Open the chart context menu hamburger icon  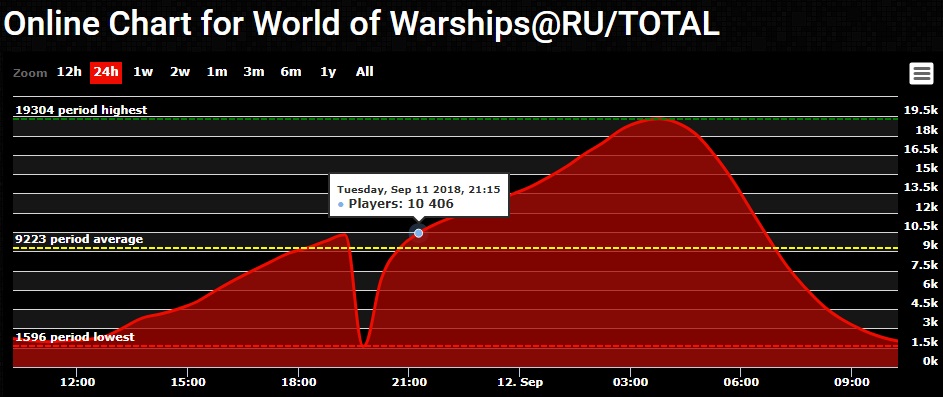coord(921,73)
